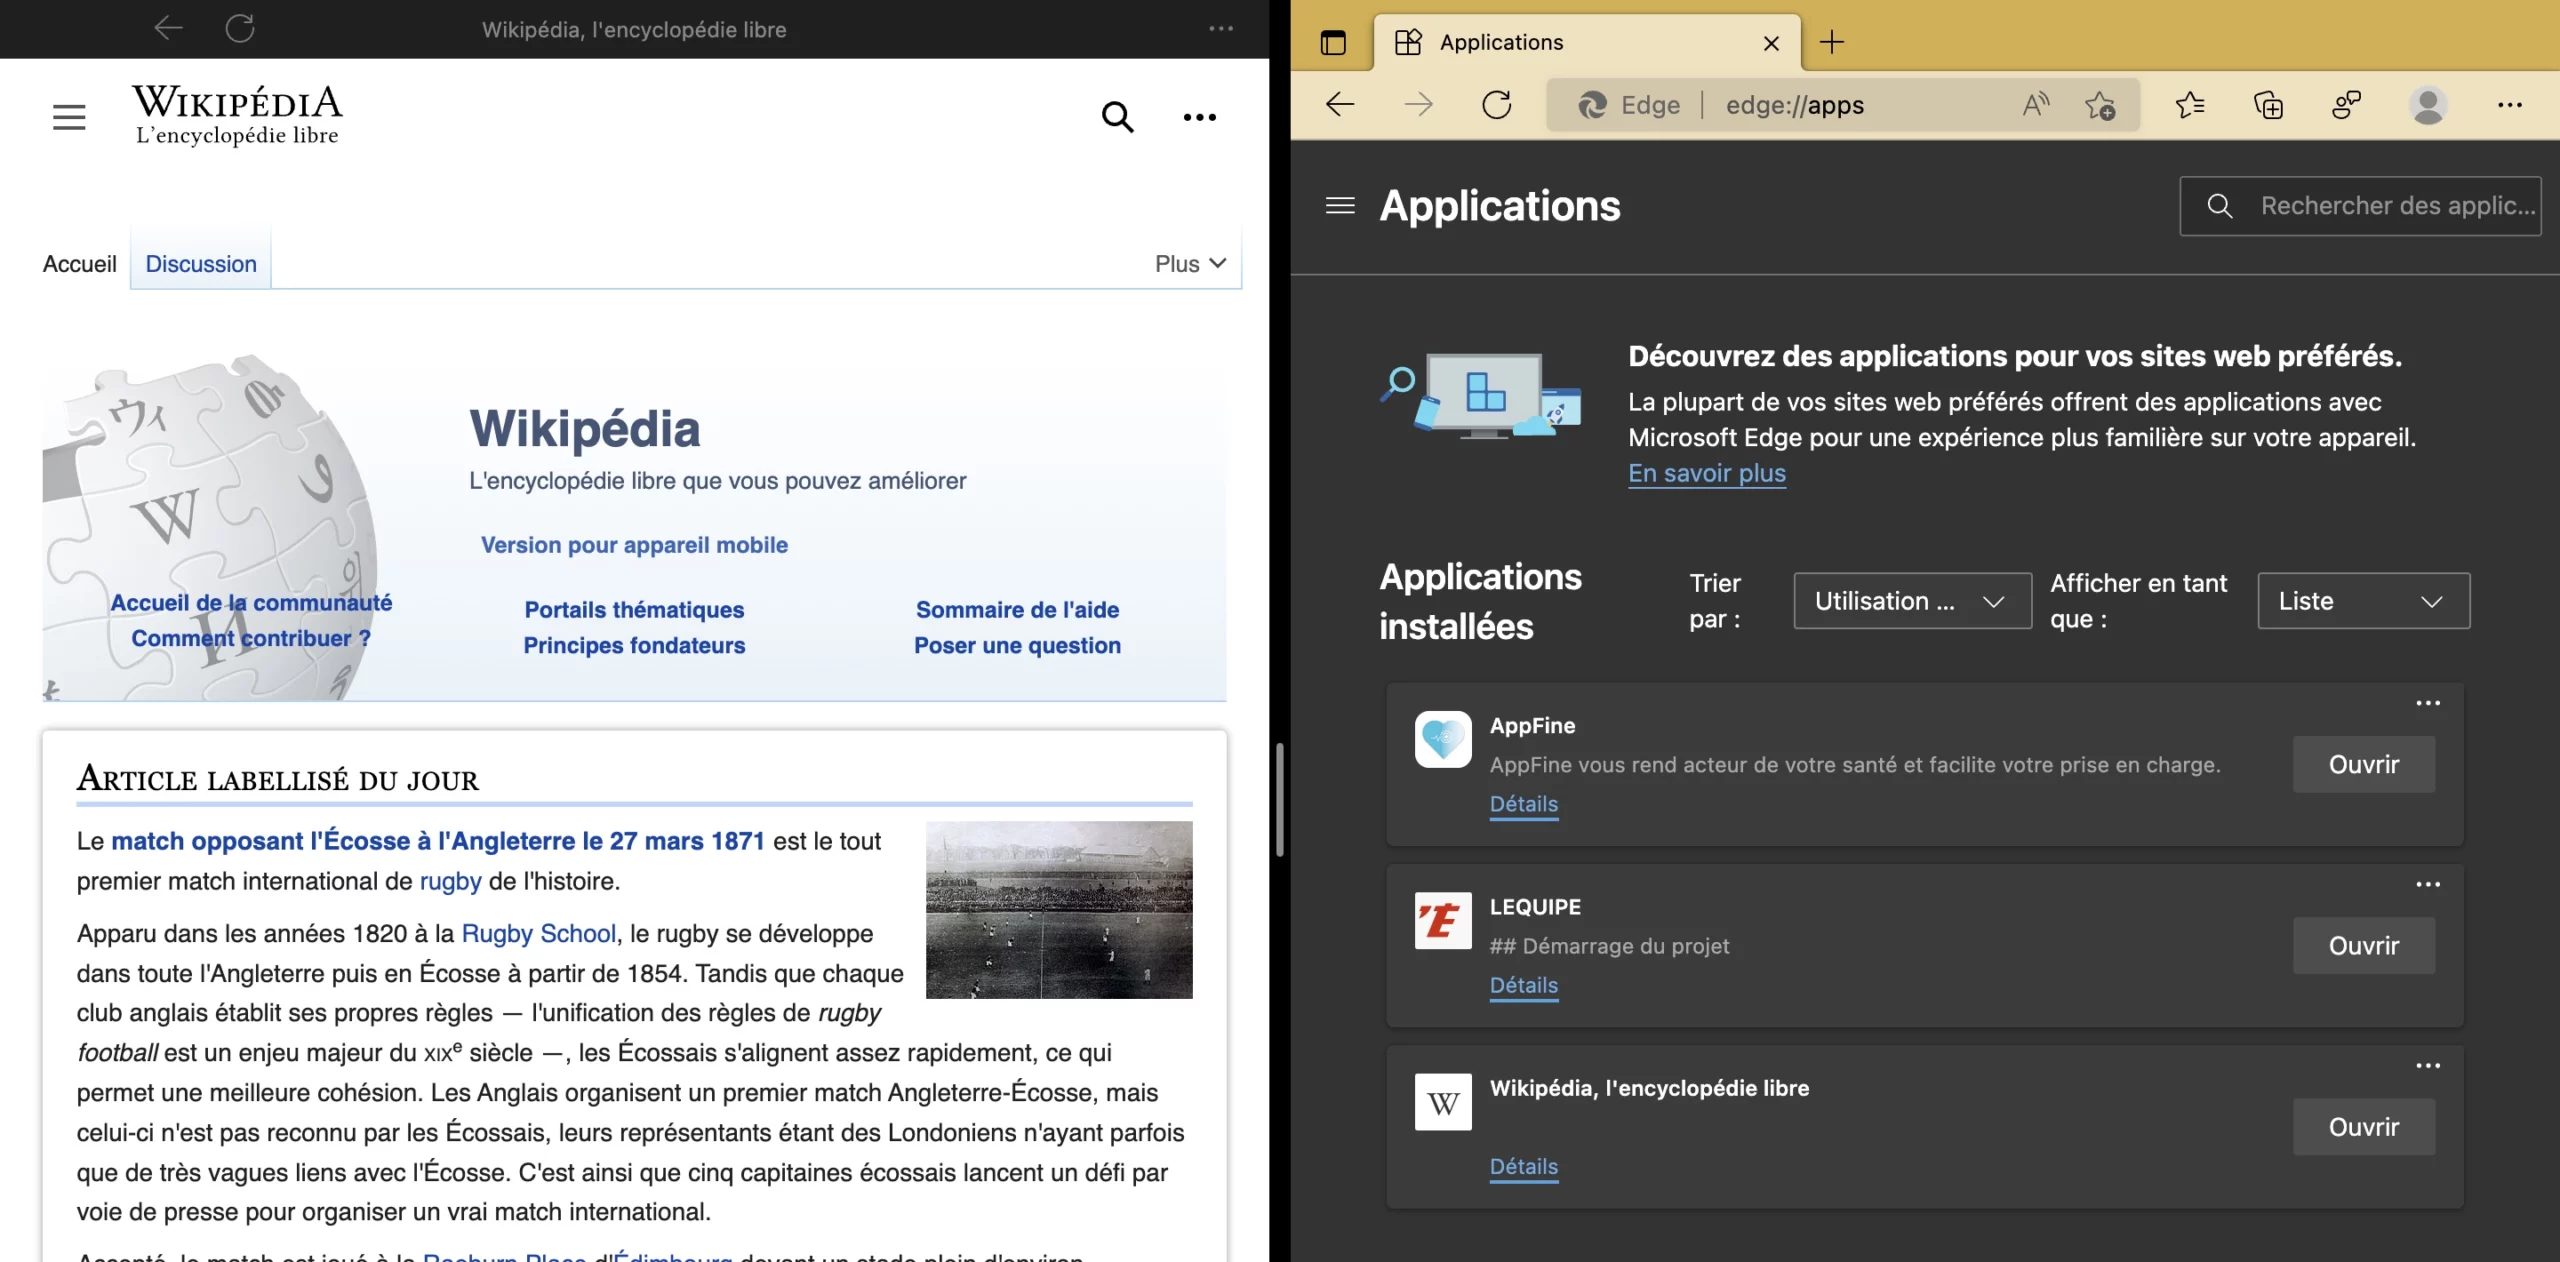
Task: Click the historic rugby match photo
Action: 1058,910
